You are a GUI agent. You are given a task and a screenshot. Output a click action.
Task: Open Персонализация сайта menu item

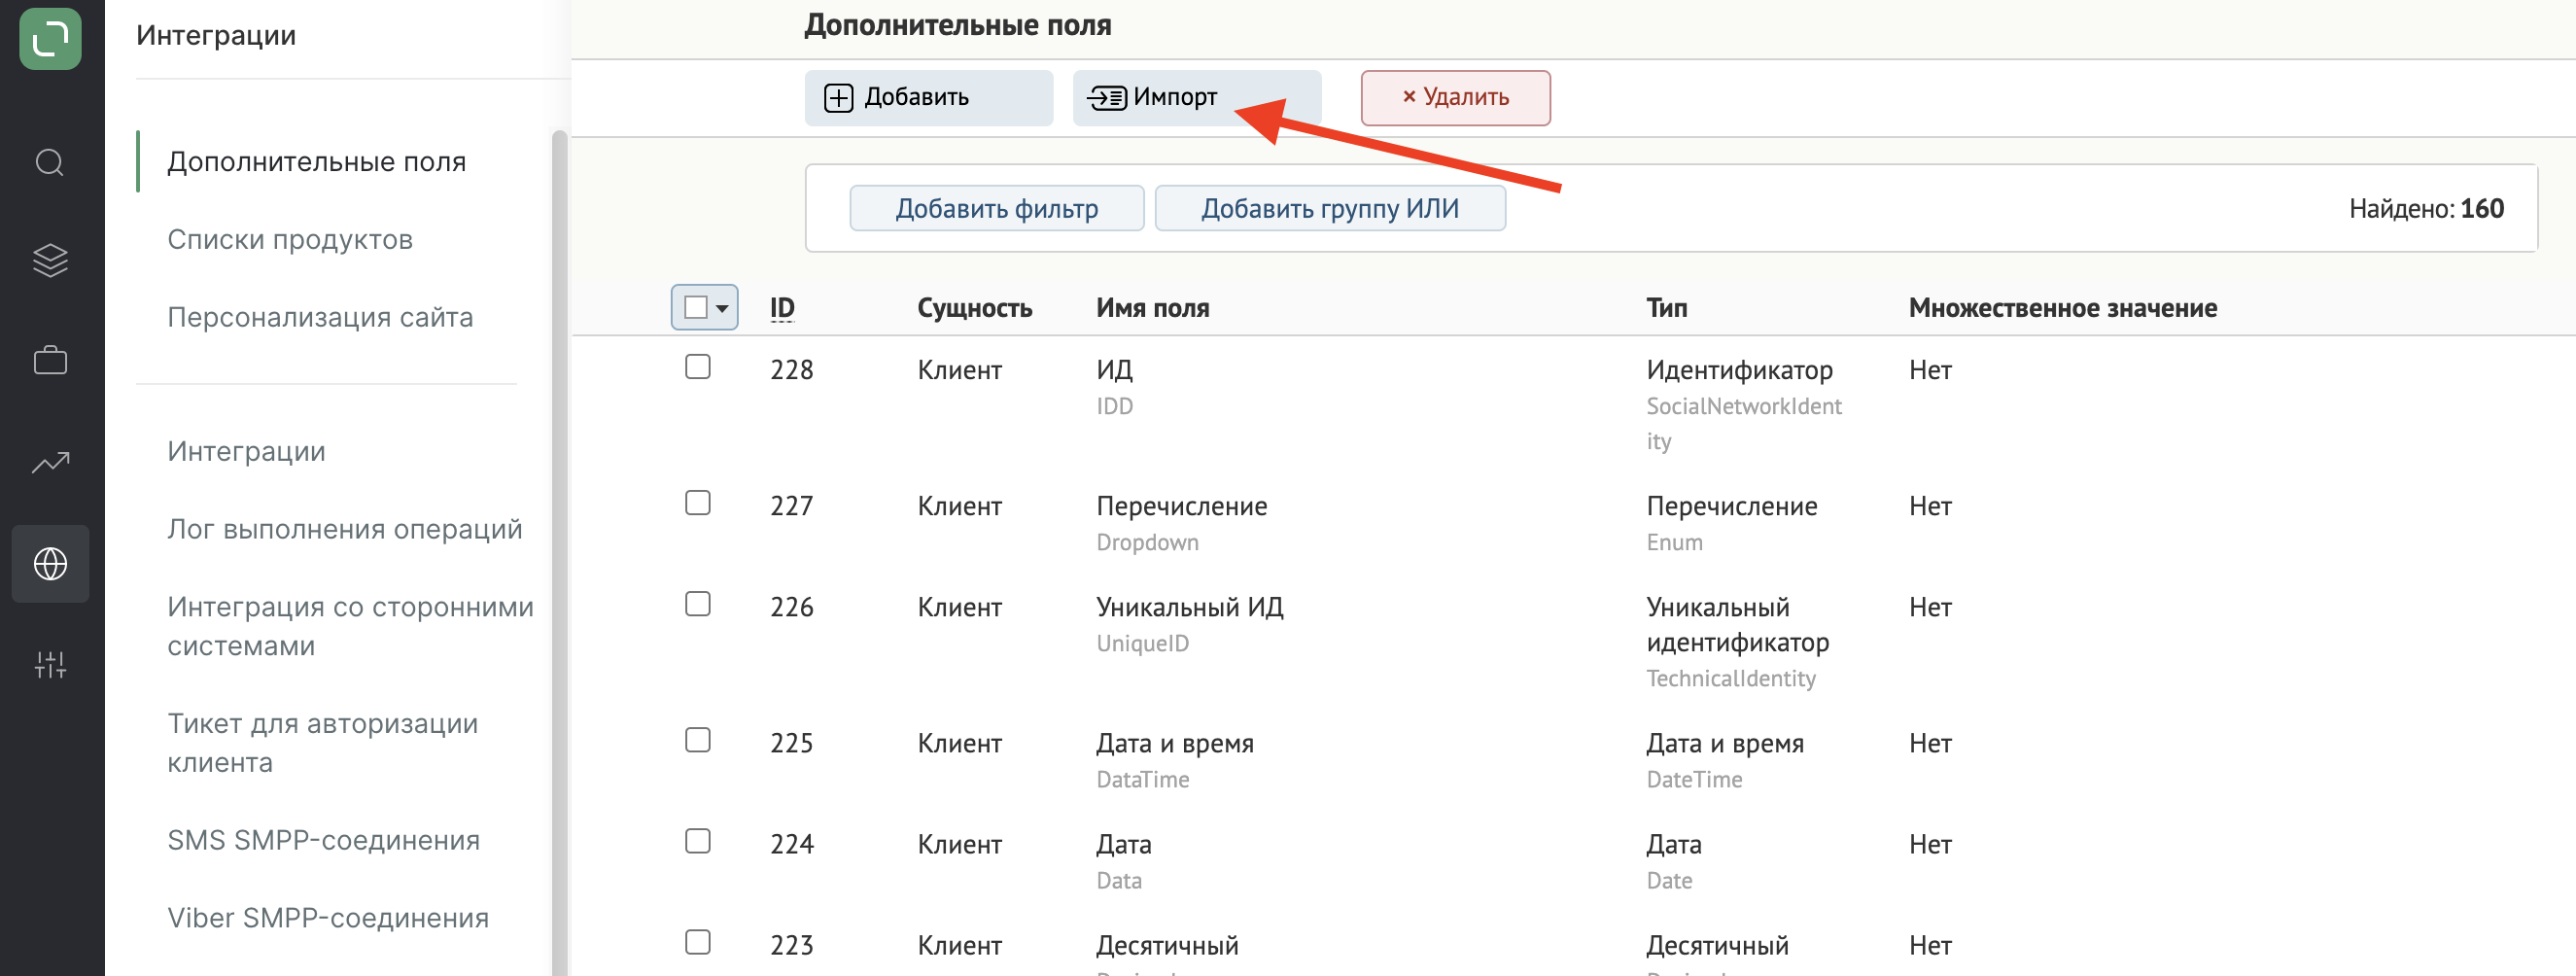320,318
